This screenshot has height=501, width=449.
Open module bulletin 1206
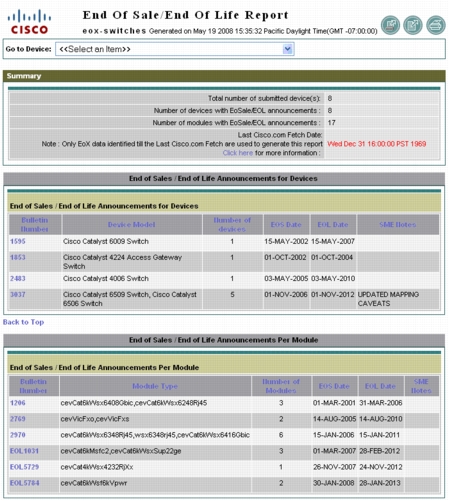[x=18, y=403]
